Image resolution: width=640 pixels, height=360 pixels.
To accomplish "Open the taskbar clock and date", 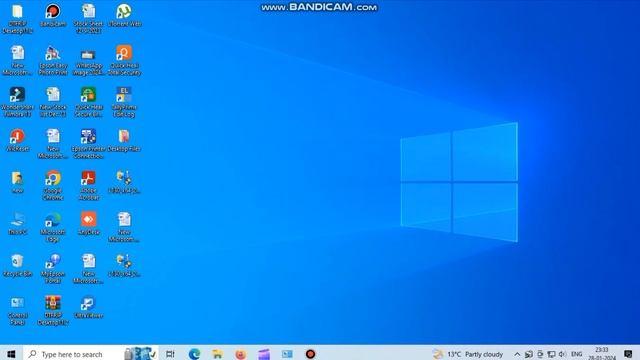I will tap(602, 354).
